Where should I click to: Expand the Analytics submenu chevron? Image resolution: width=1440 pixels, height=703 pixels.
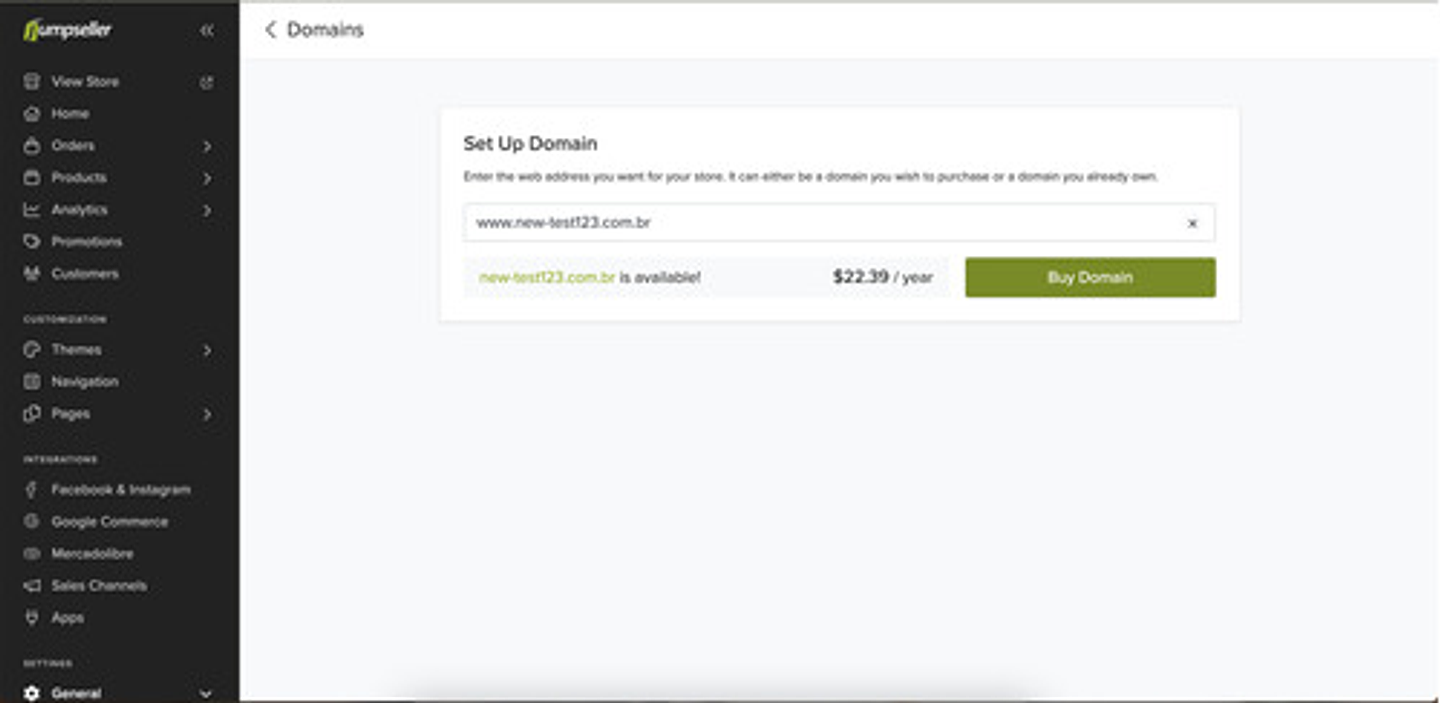tap(207, 210)
